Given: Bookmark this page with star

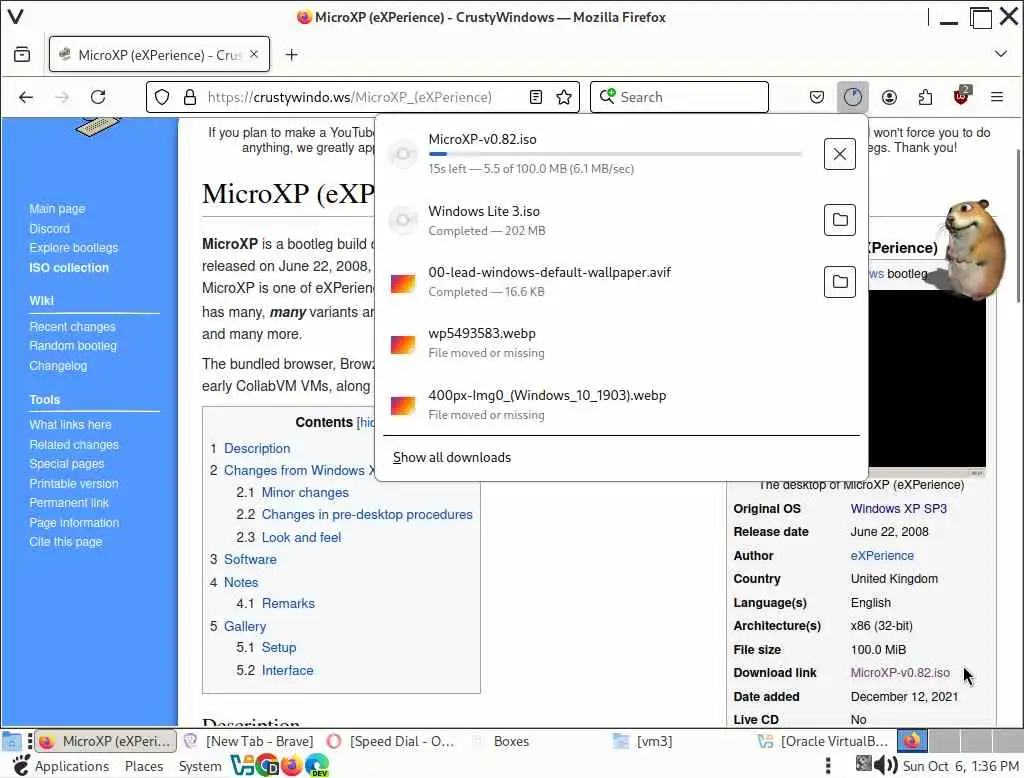Looking at the screenshot, I should pos(564,97).
